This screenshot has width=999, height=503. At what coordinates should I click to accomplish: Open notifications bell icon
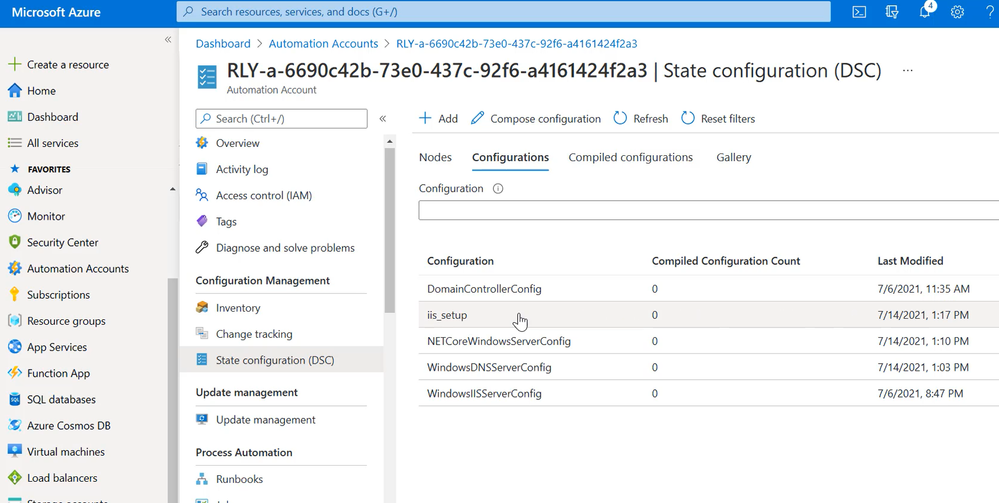[925, 11]
